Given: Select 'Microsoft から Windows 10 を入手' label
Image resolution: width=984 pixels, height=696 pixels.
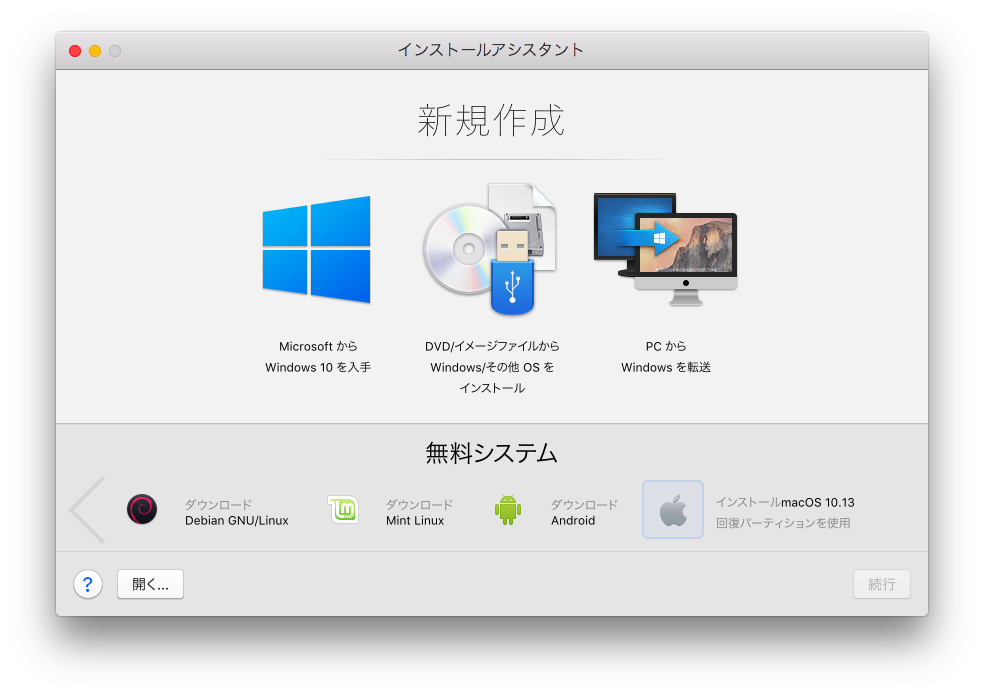Looking at the screenshot, I should 318,356.
